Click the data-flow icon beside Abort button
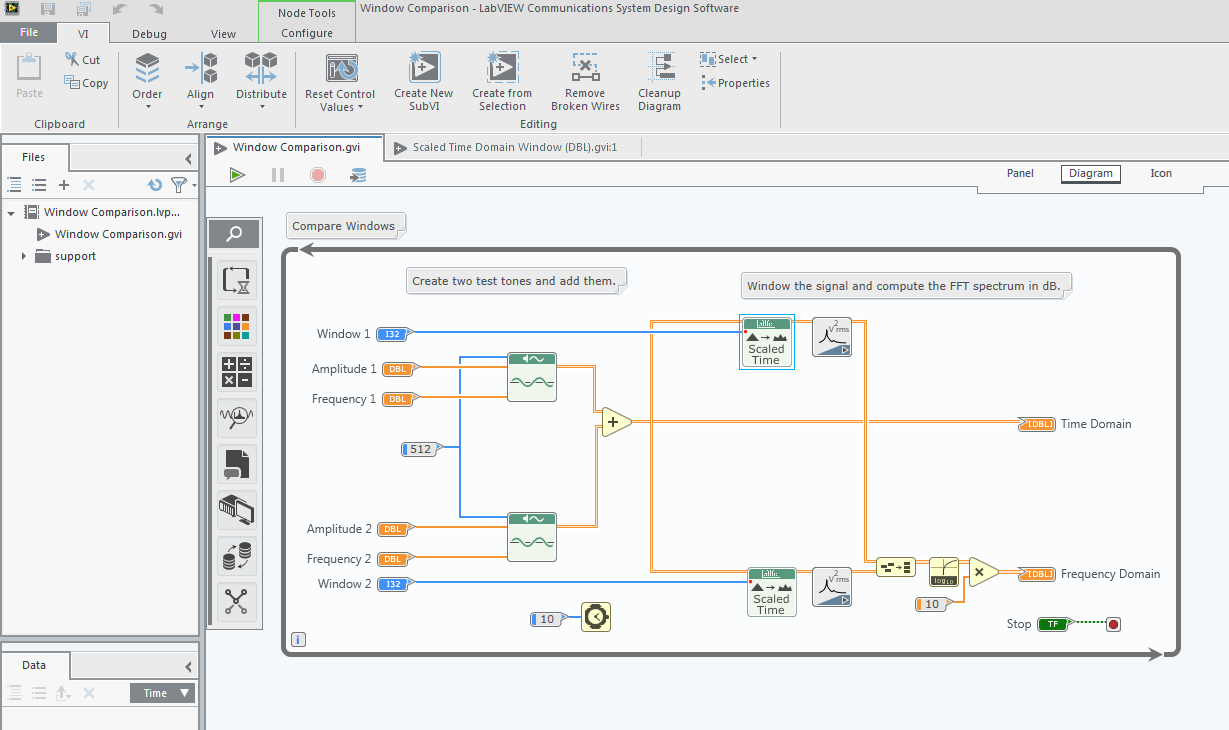The width and height of the screenshot is (1229, 730). [358, 175]
